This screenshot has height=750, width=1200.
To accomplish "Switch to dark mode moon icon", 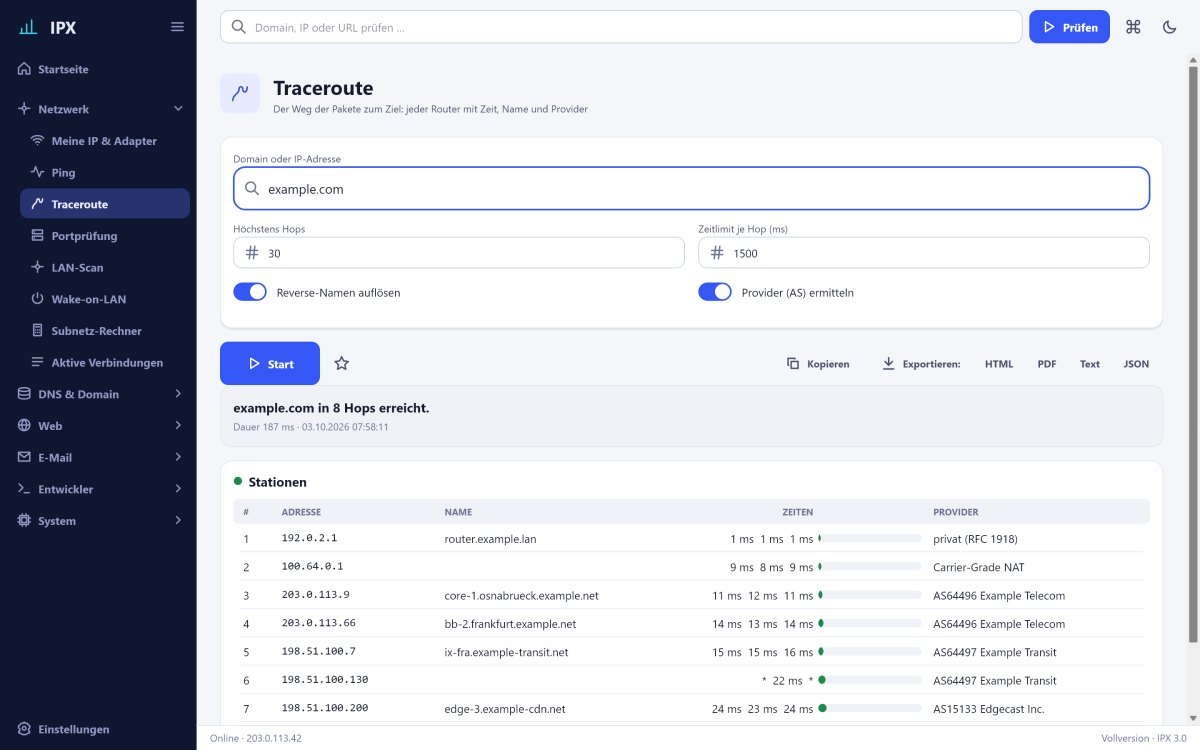I will point(1170,27).
